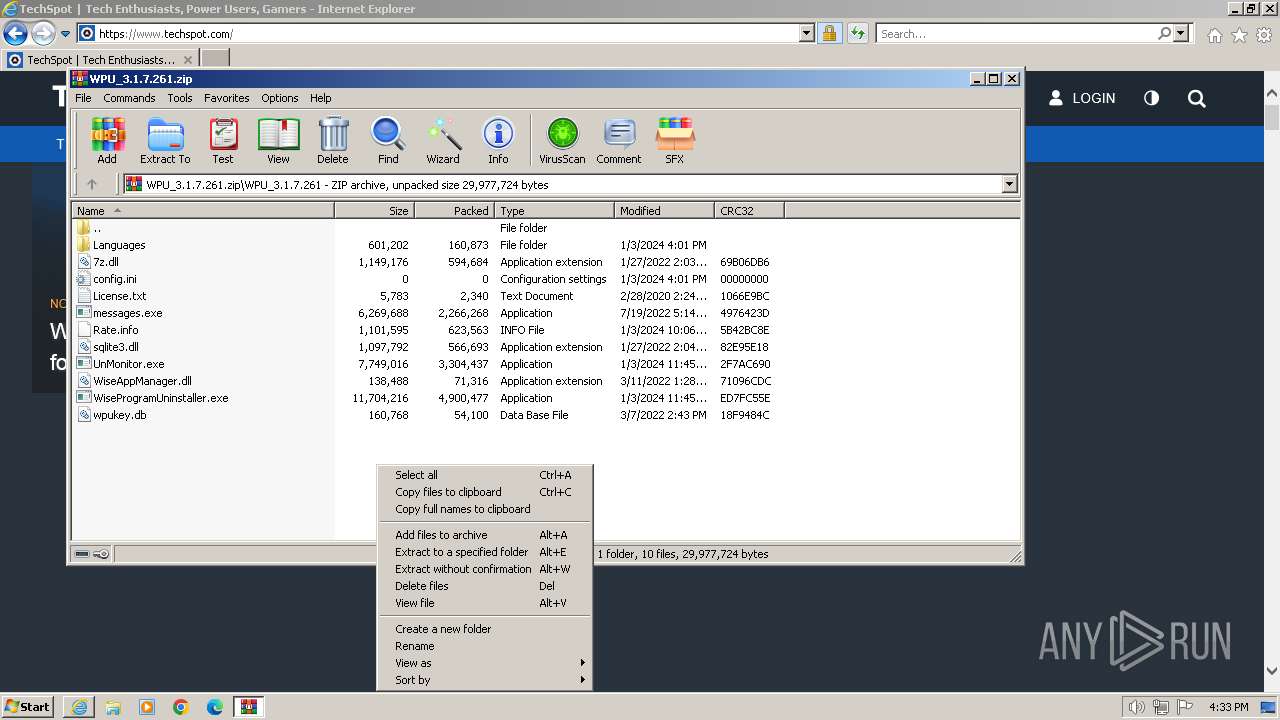Click the IE address bar
Image resolution: width=1280 pixels, height=720 pixels.
click(440, 33)
